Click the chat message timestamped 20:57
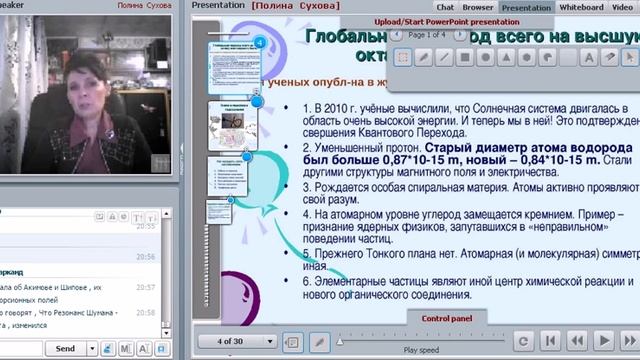The height and width of the screenshot is (360, 640). point(78,293)
